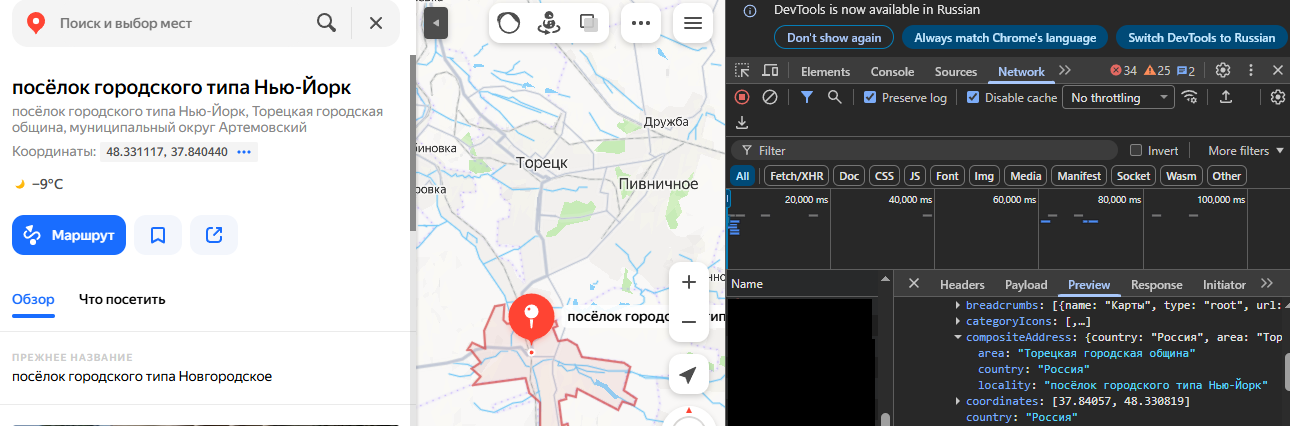
Task: Click 'Always match Chrome's language' button
Action: point(1005,38)
